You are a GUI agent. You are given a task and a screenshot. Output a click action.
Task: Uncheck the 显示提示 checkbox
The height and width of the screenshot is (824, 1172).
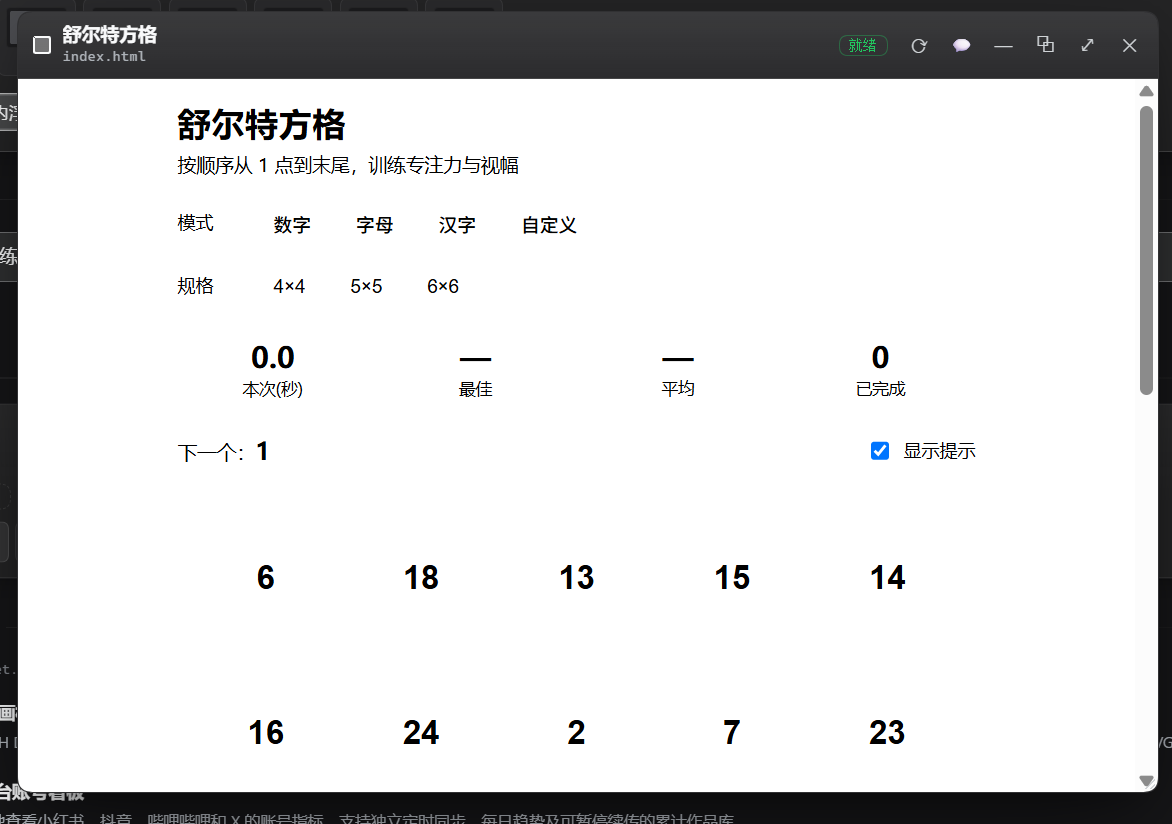click(x=880, y=451)
